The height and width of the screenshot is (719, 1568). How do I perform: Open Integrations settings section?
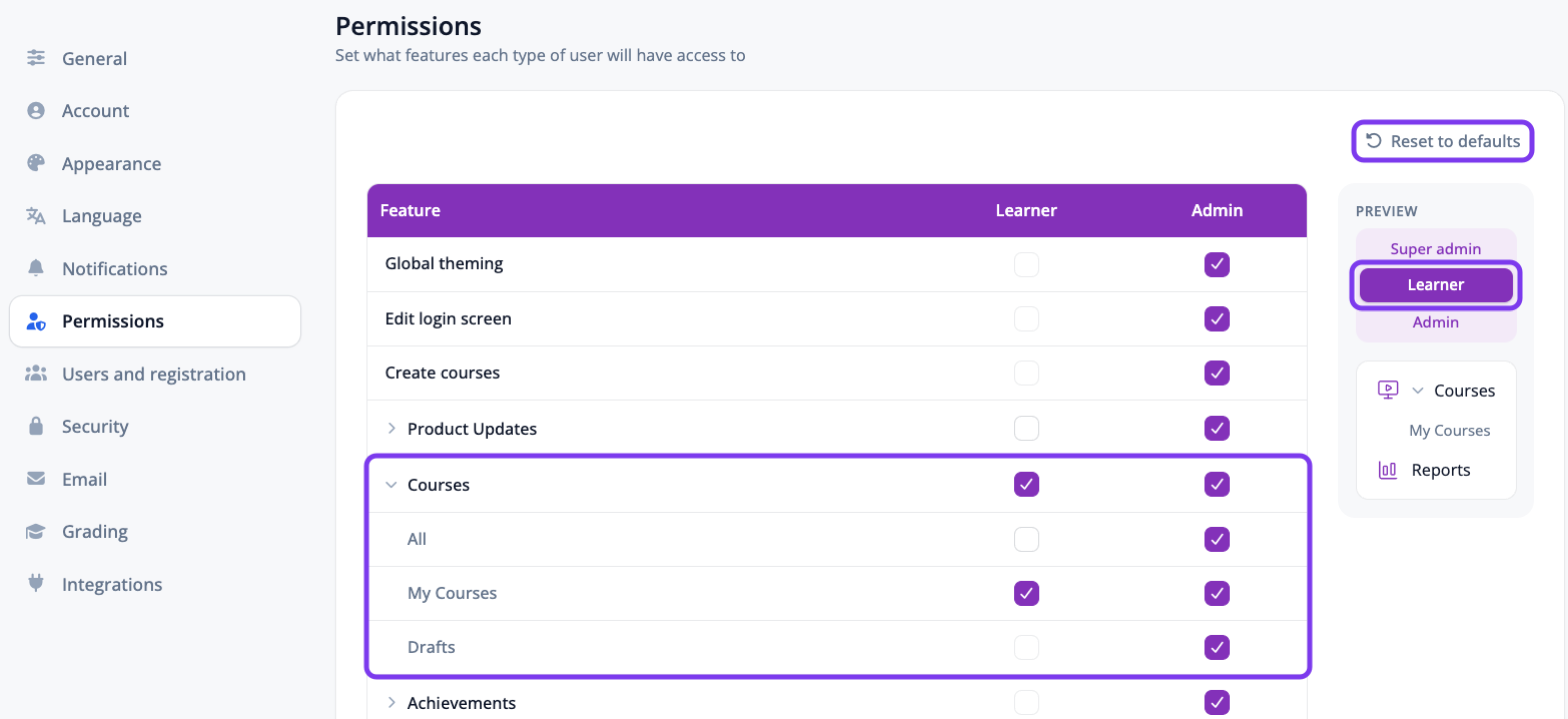tap(155, 584)
